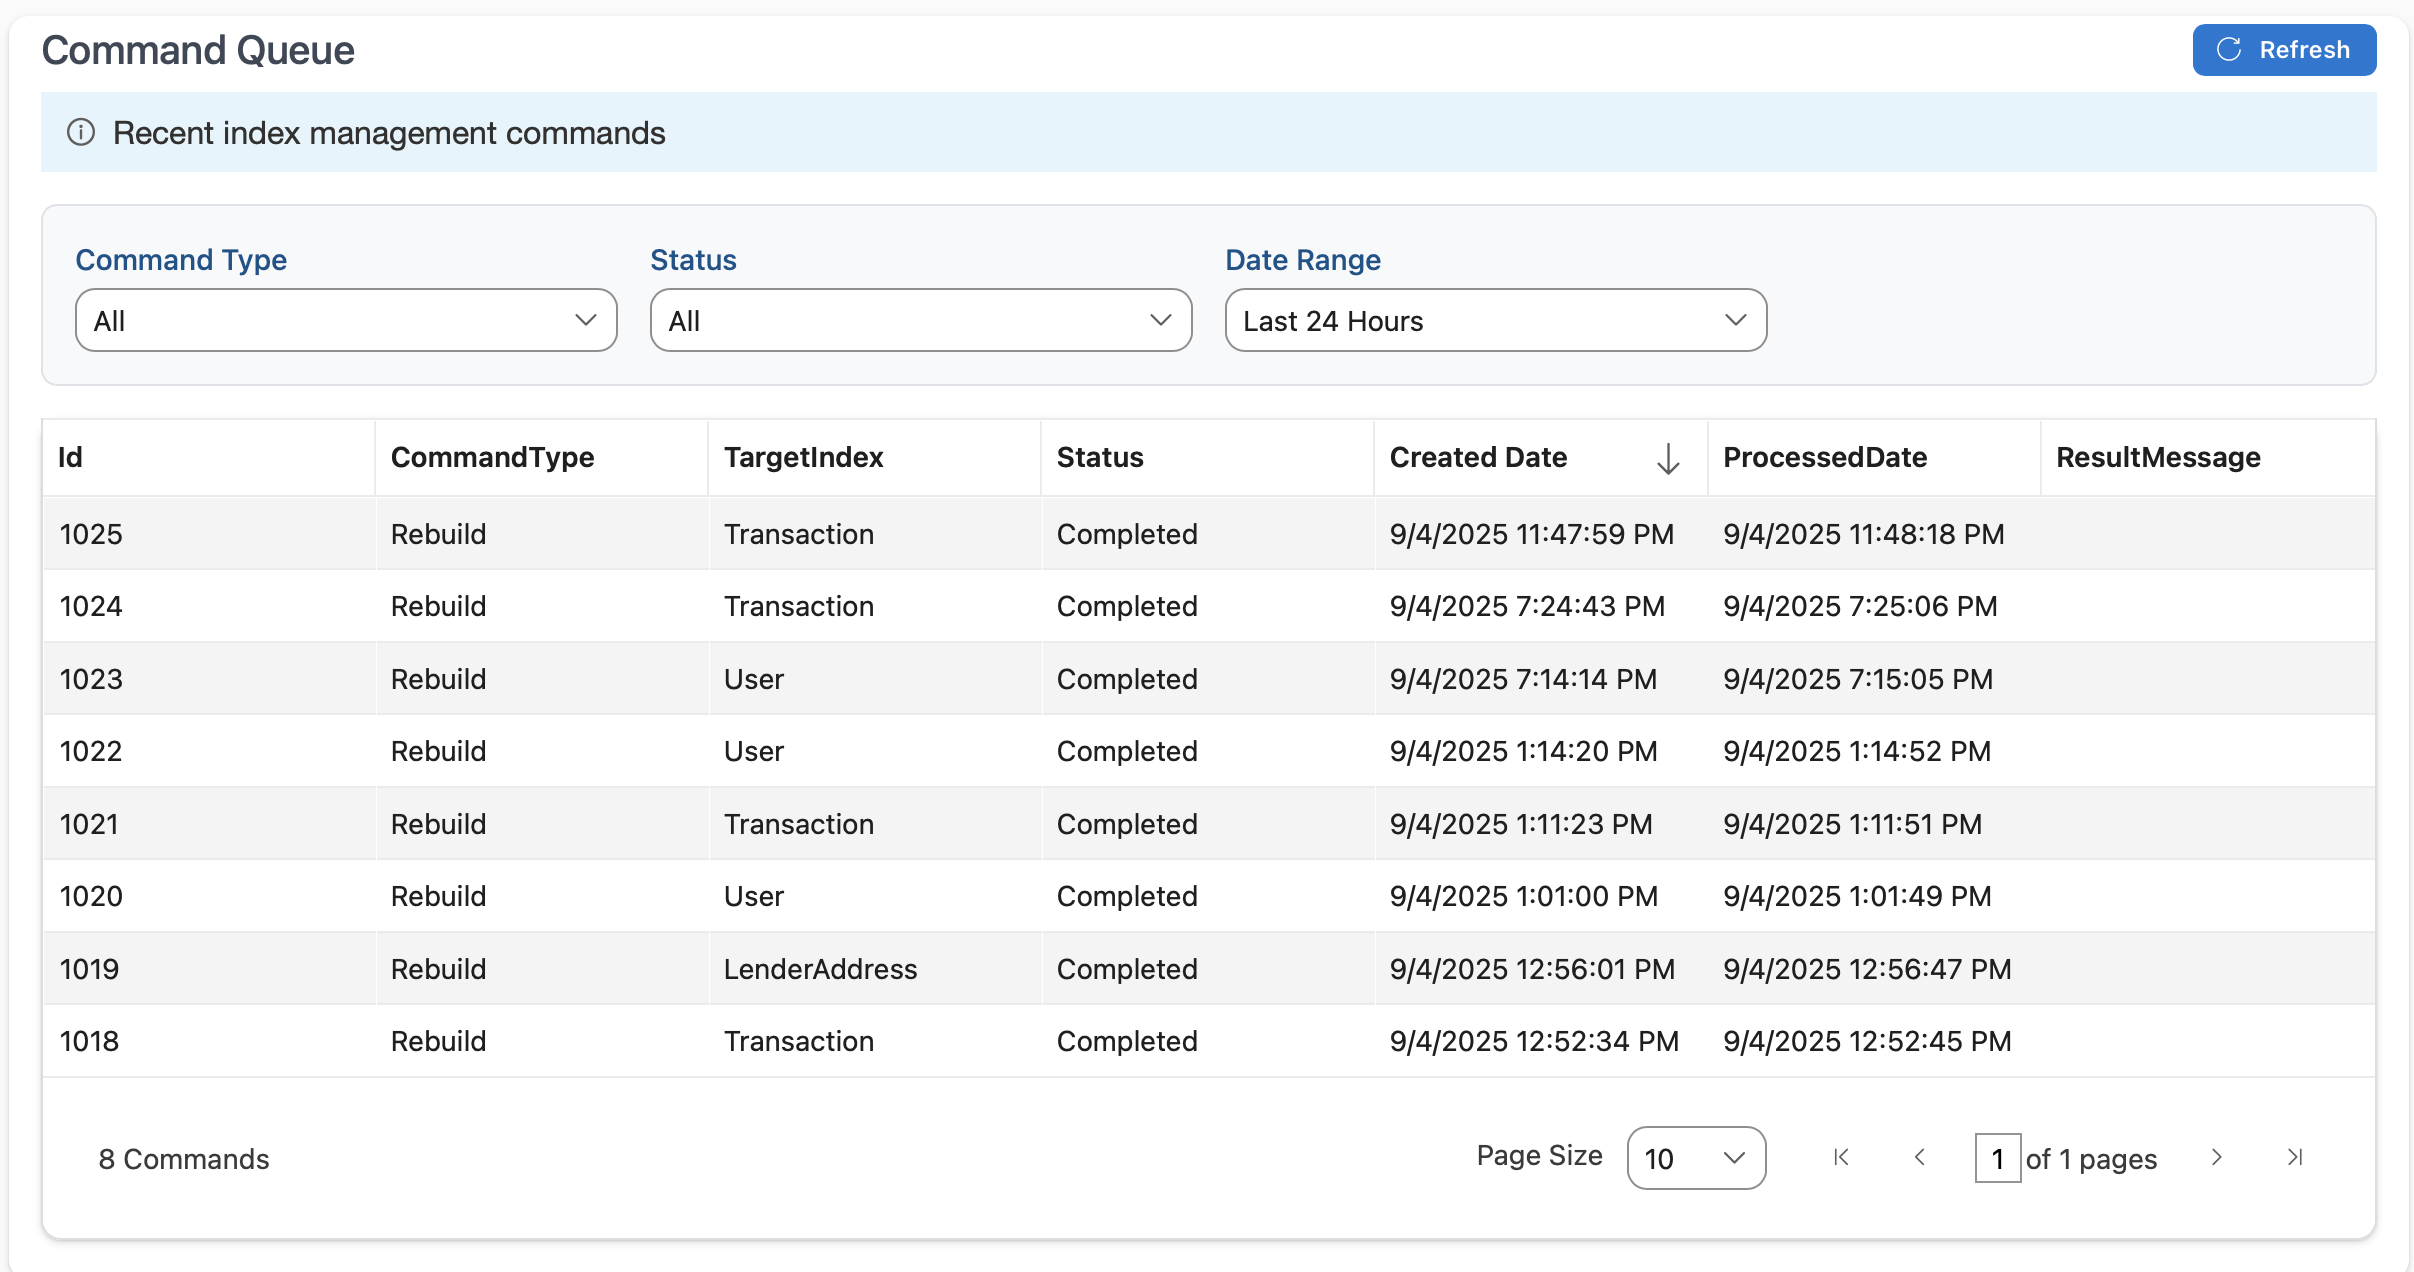Viewport: 2414px width, 1272px height.
Task: Open the Command Type dropdown
Action: [346, 320]
